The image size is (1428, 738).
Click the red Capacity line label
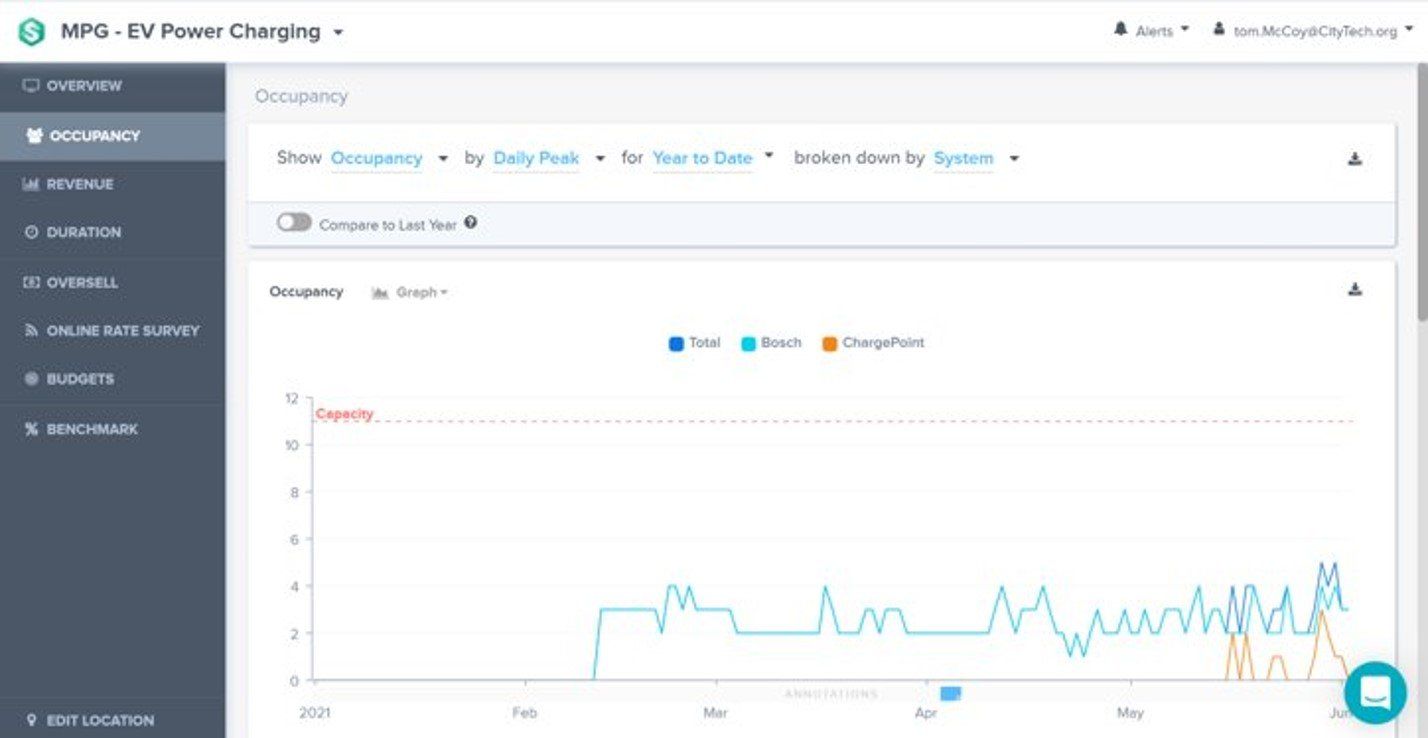(344, 414)
